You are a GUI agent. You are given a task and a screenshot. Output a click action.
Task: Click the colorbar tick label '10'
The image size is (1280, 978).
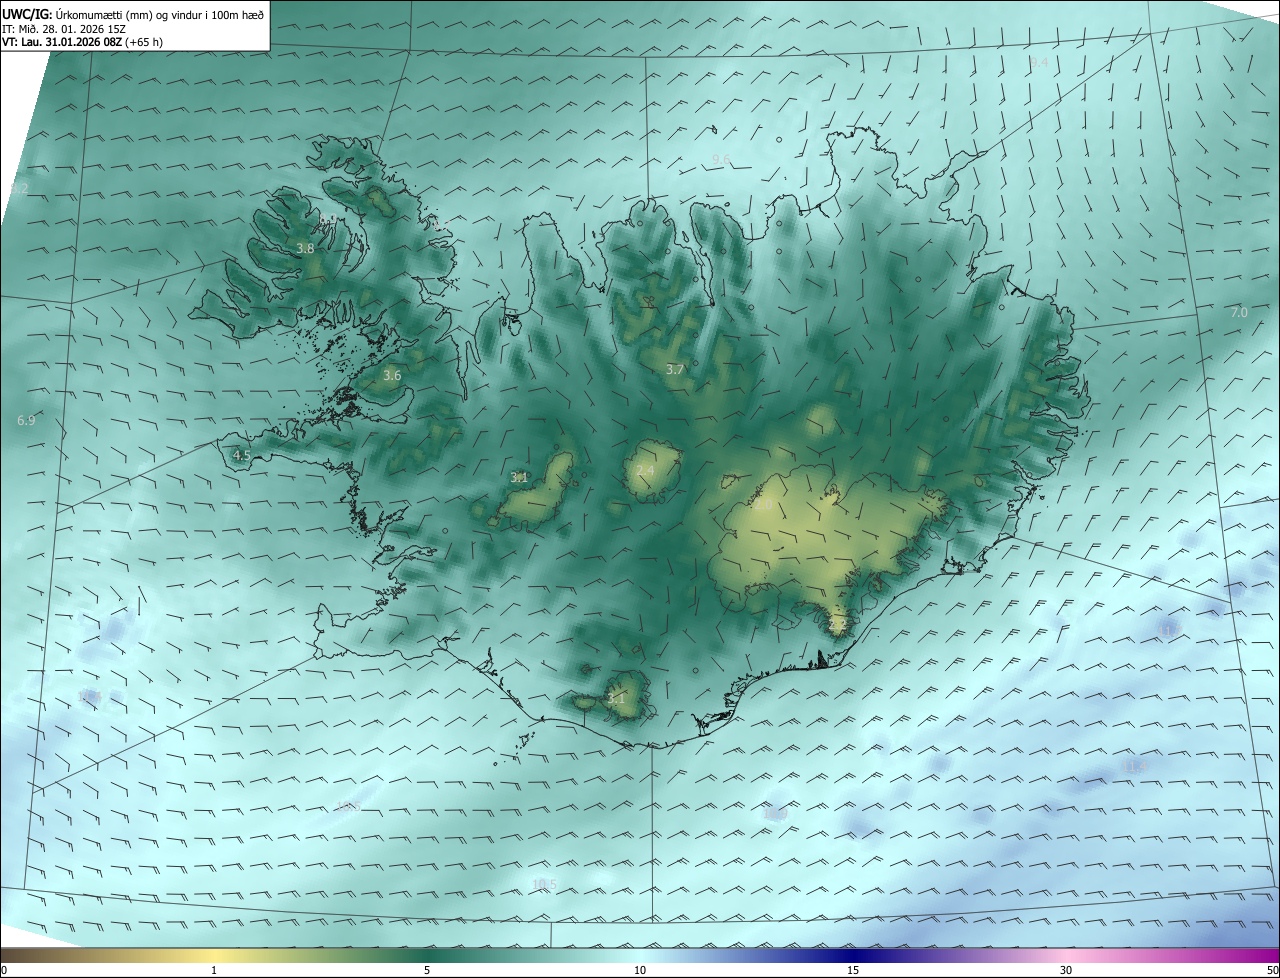pos(640,970)
